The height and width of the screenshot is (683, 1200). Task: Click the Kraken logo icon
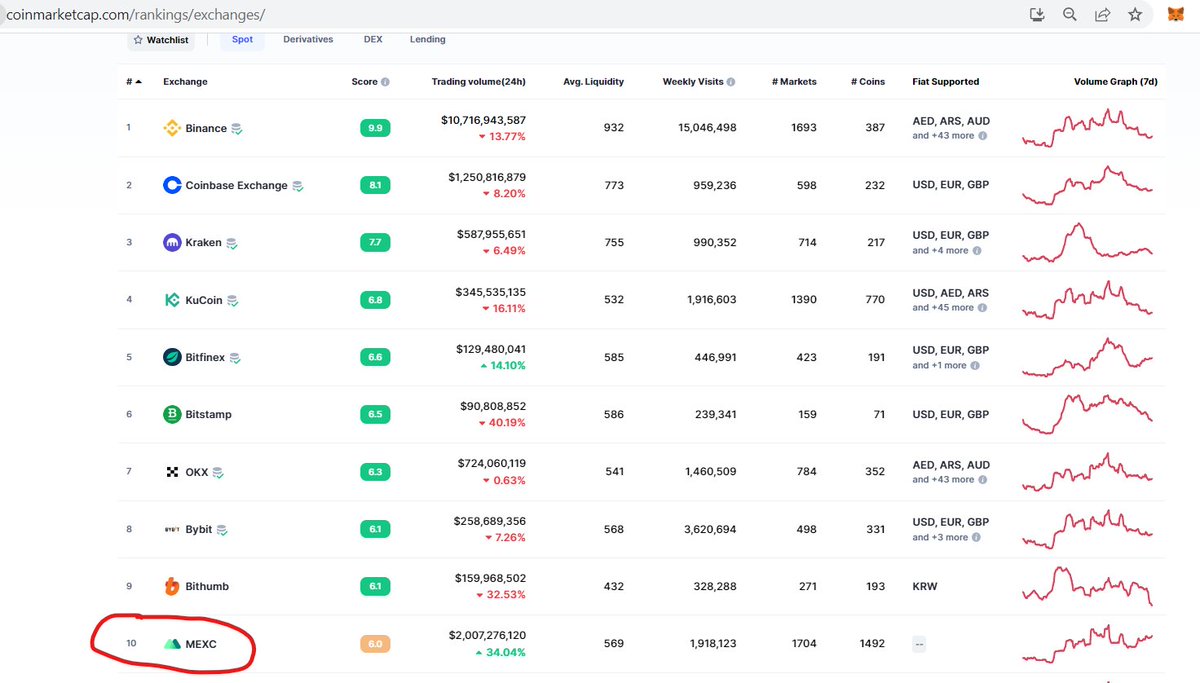pyautogui.click(x=172, y=242)
